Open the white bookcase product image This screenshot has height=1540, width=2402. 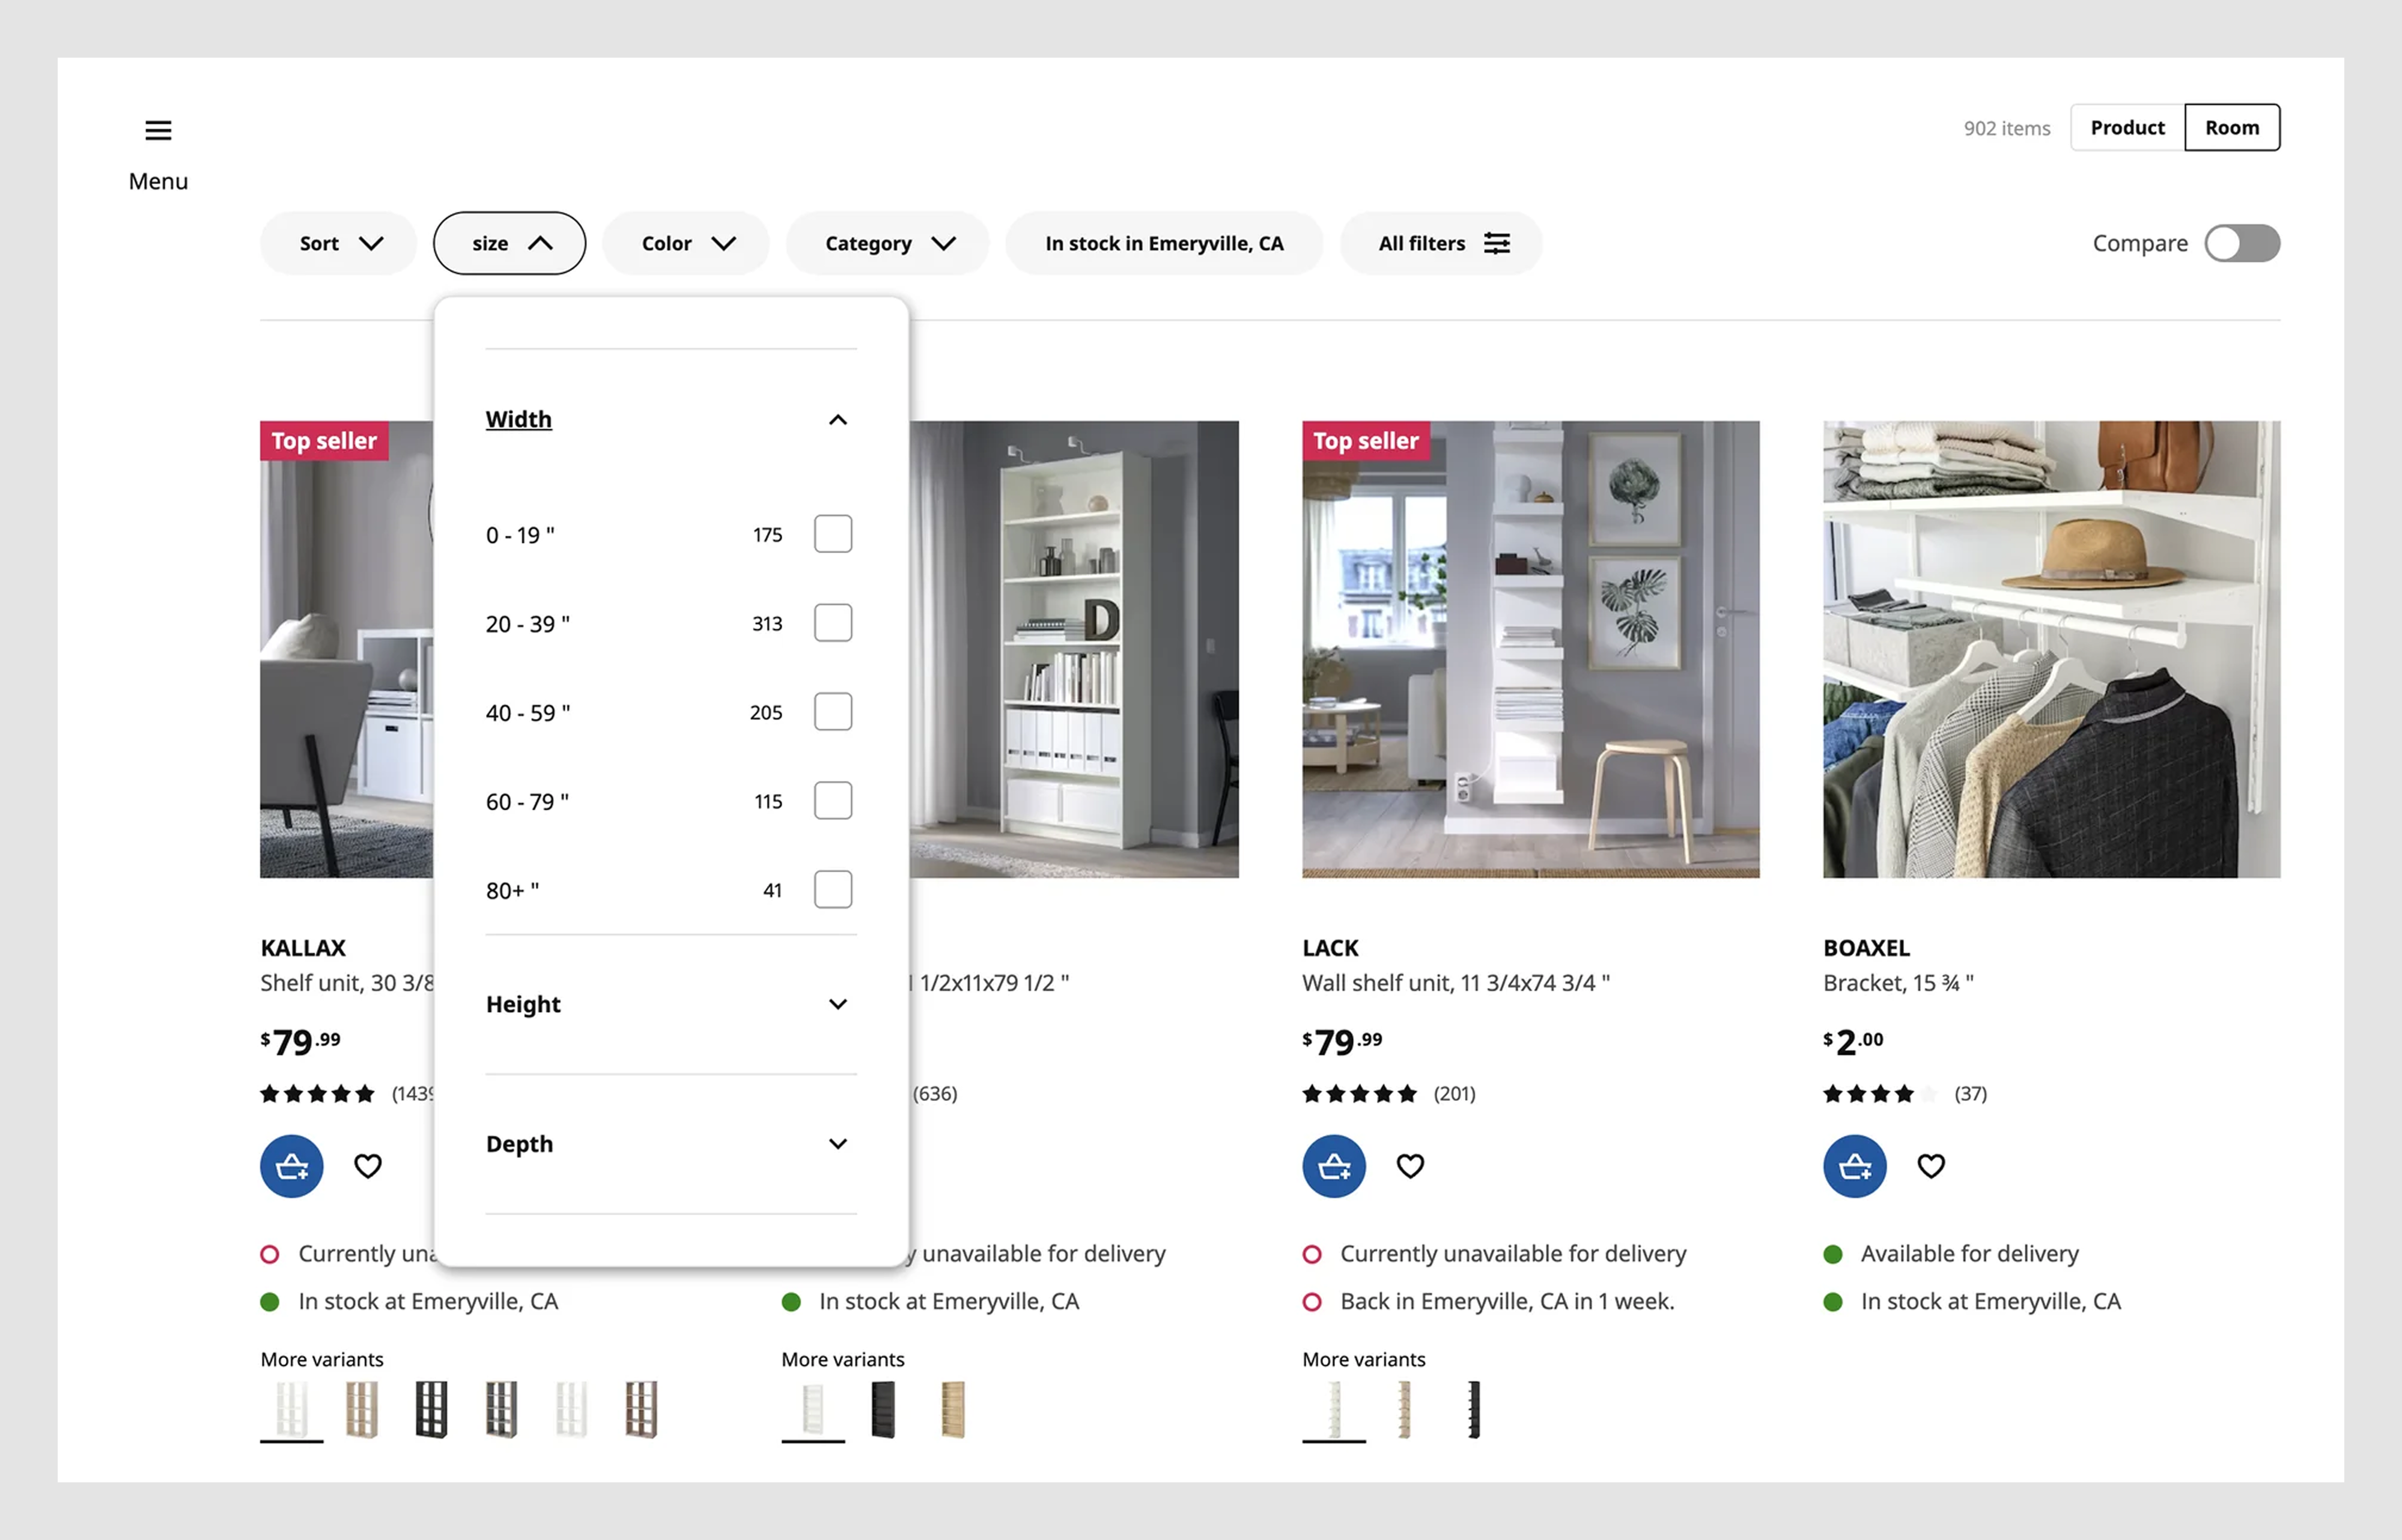(x=1074, y=649)
